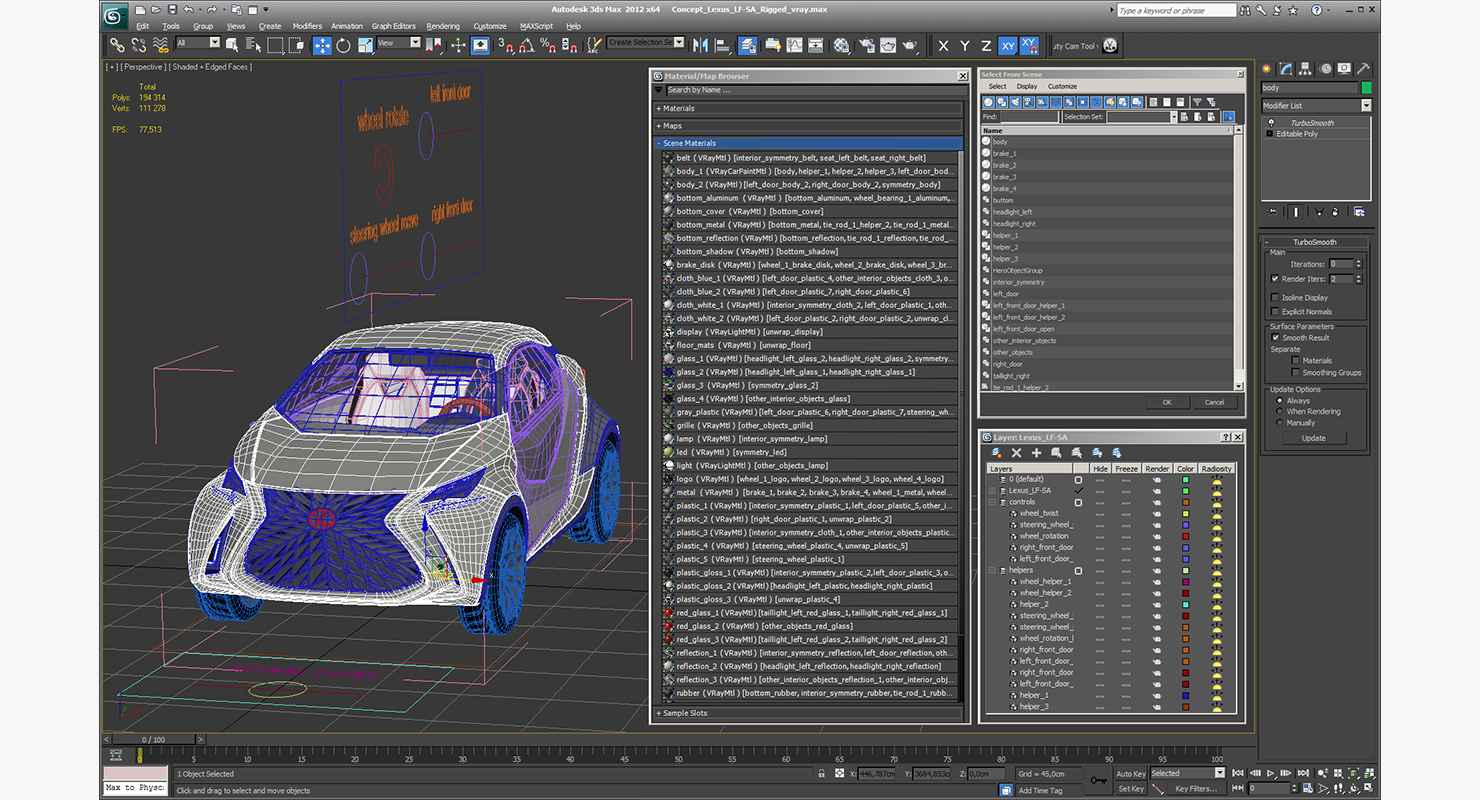Click the Set Keys key icon
The image size is (1480, 800).
(1097, 780)
